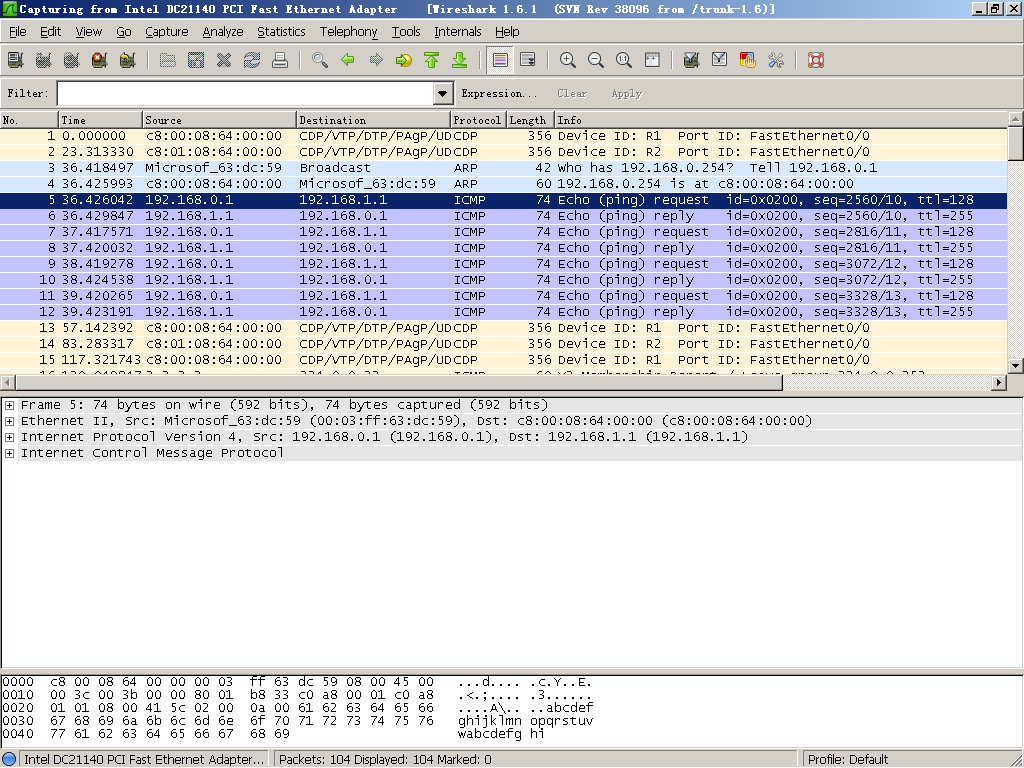Click inside the Filter input field

click(x=246, y=93)
